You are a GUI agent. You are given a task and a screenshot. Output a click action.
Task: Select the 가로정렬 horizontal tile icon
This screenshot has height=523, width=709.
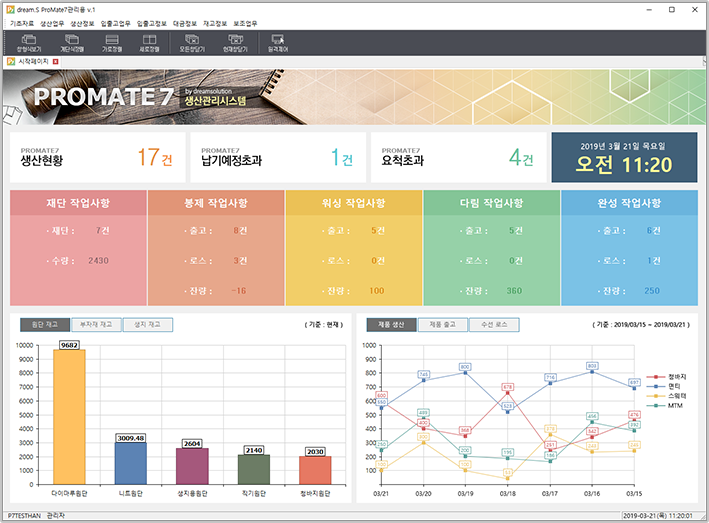[x=112, y=43]
